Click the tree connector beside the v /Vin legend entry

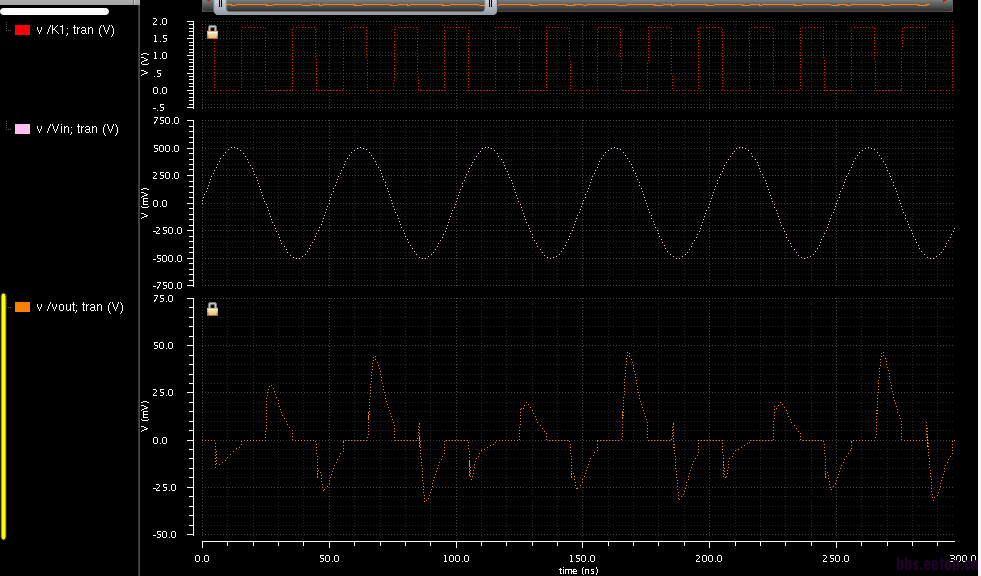(8, 127)
